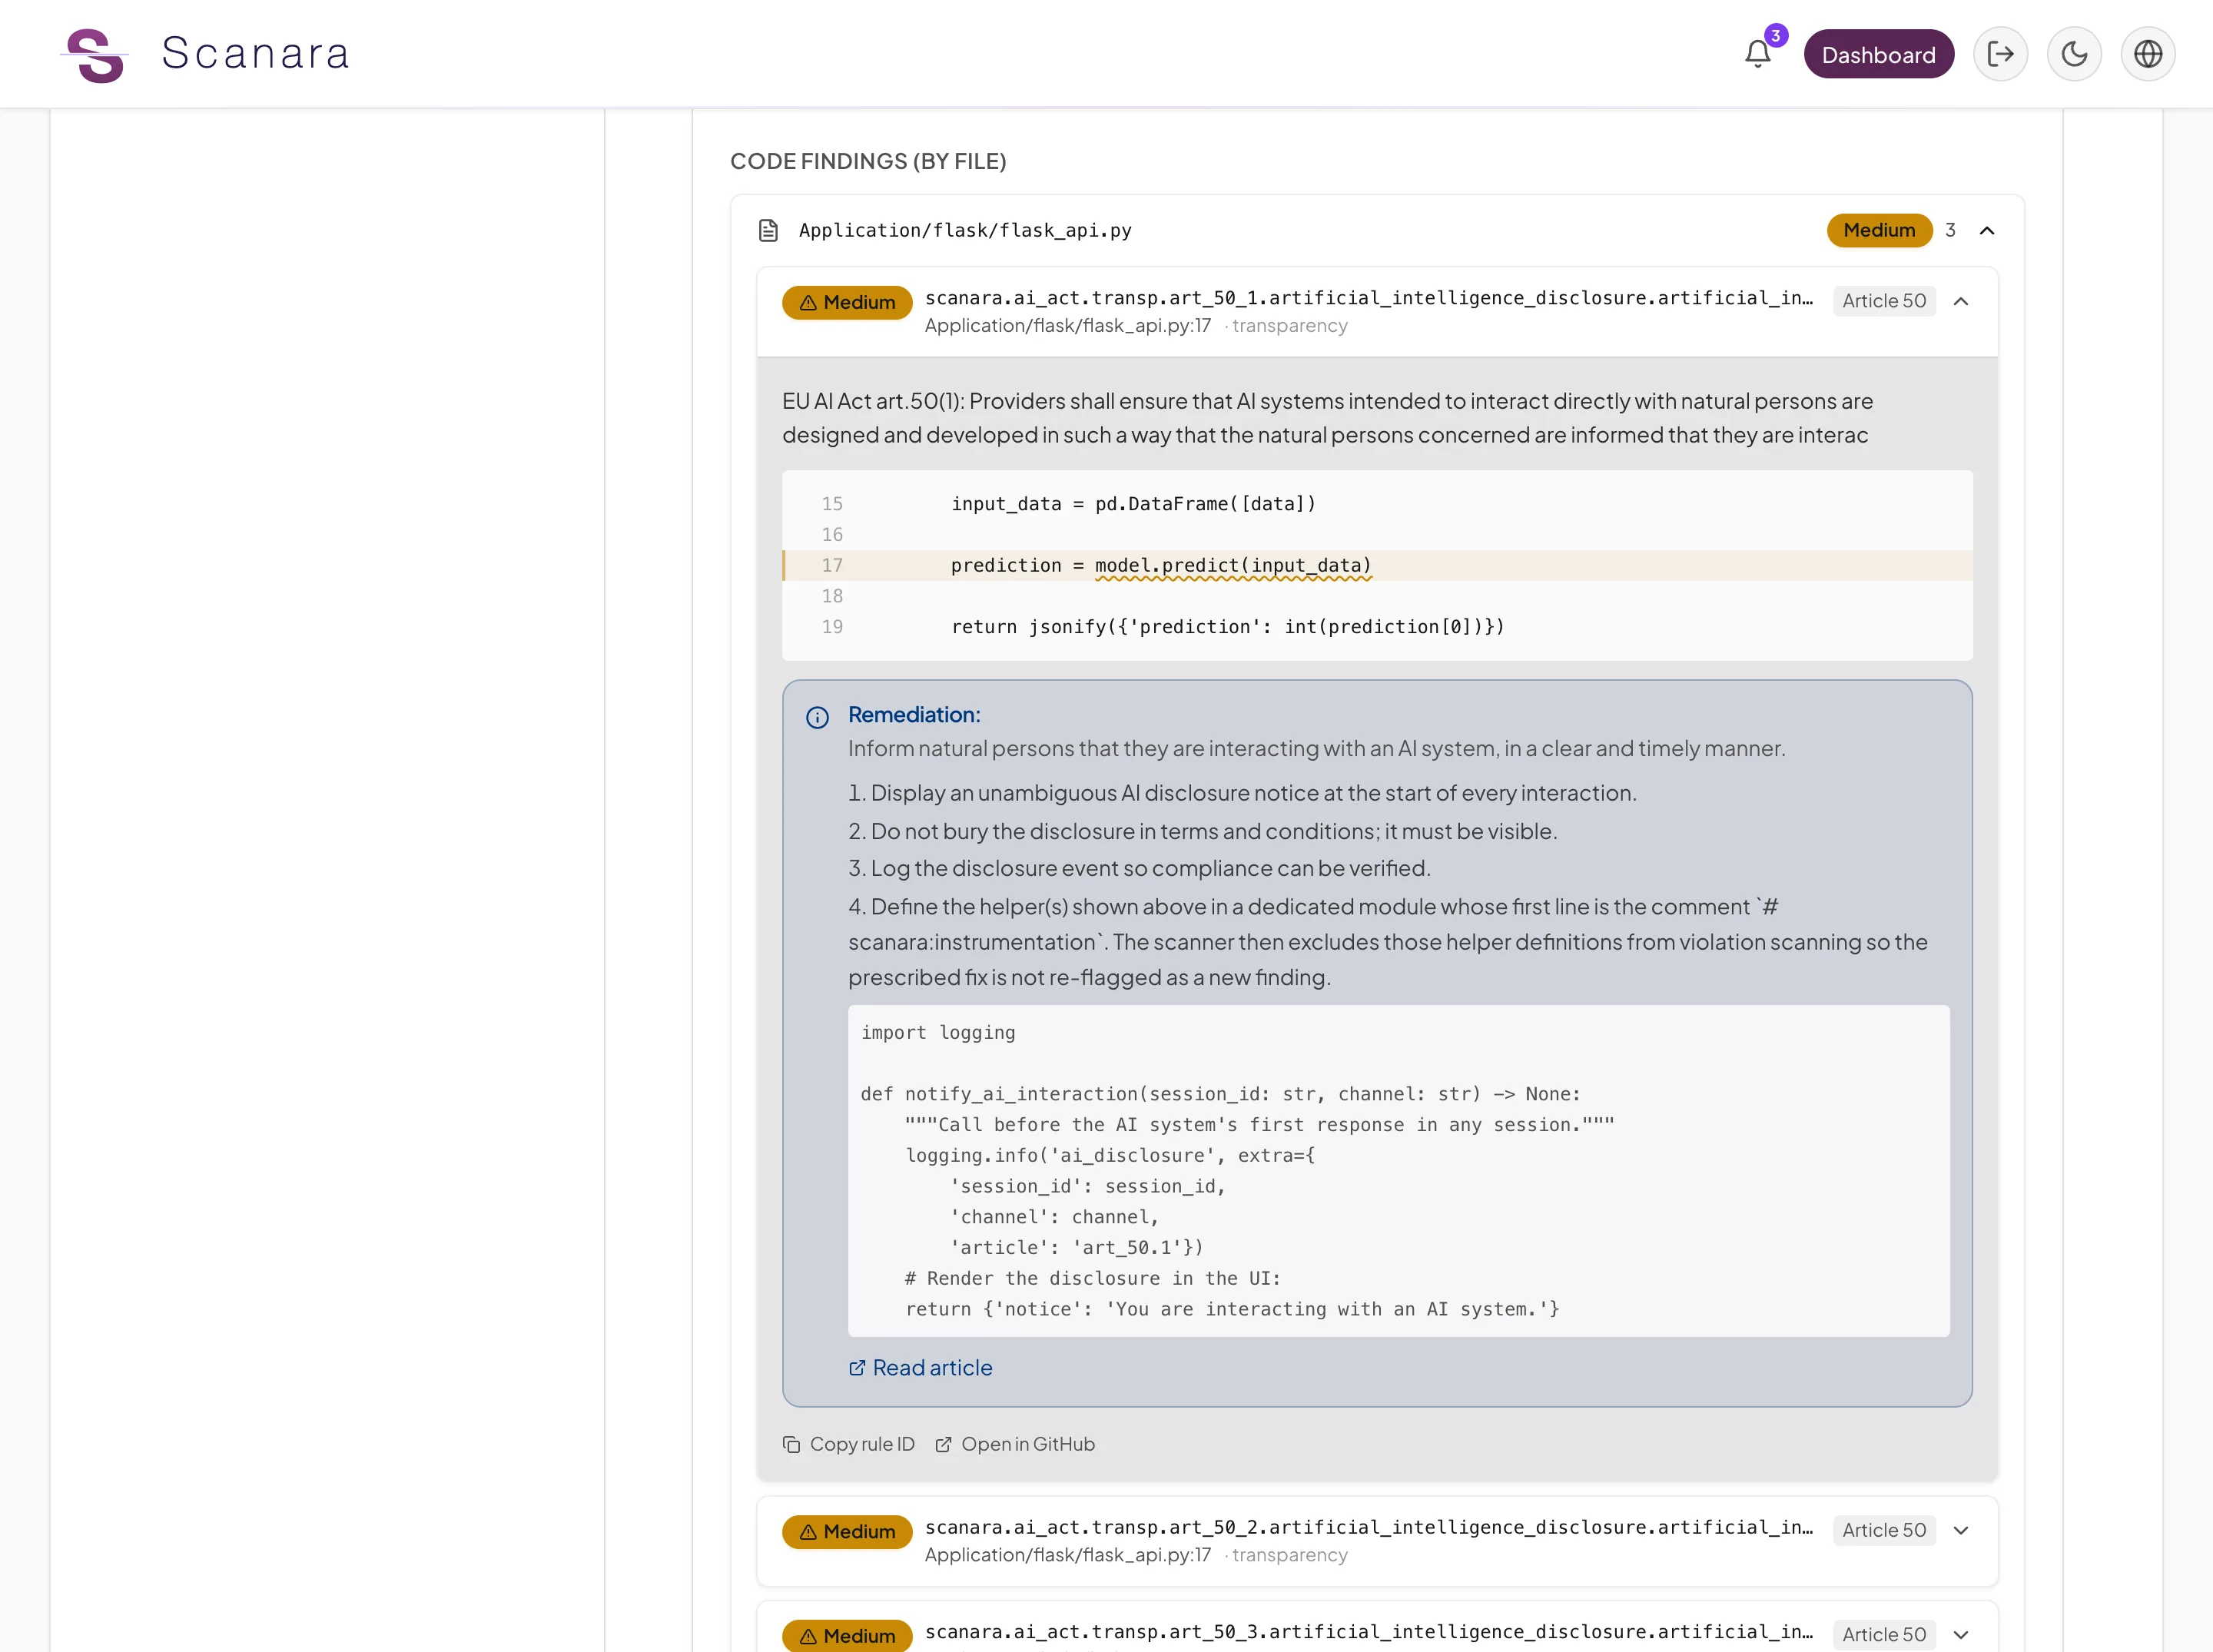
Task: Toggle dark mode with the moon icon
Action: [2074, 54]
